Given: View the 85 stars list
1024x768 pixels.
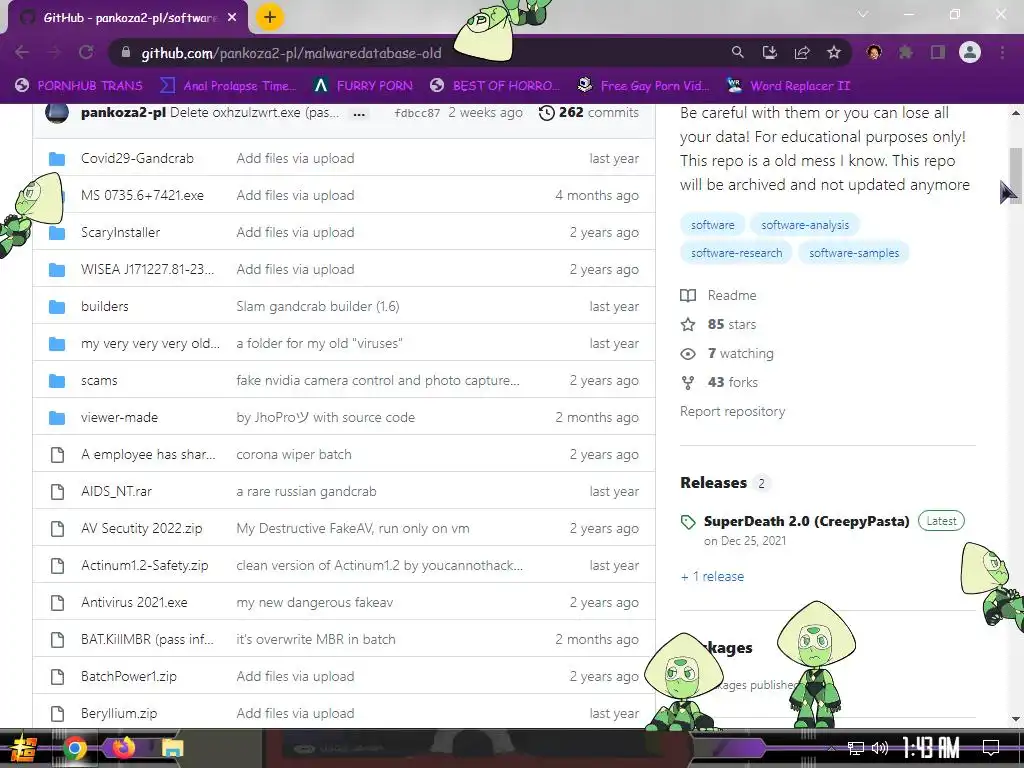Looking at the screenshot, I should [718, 325].
